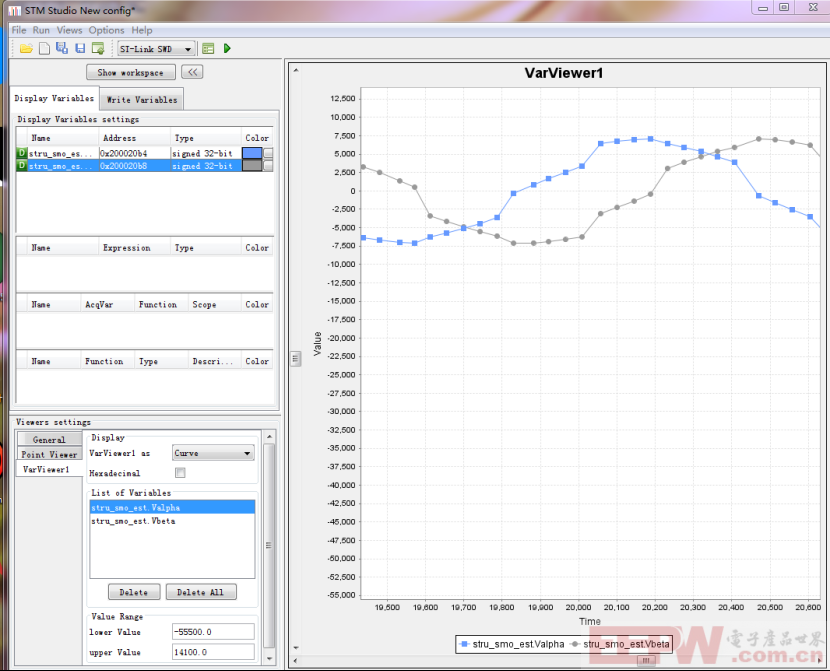Open the ST-Link SWD interface dropdown
This screenshot has height=671, width=830.
click(156, 49)
